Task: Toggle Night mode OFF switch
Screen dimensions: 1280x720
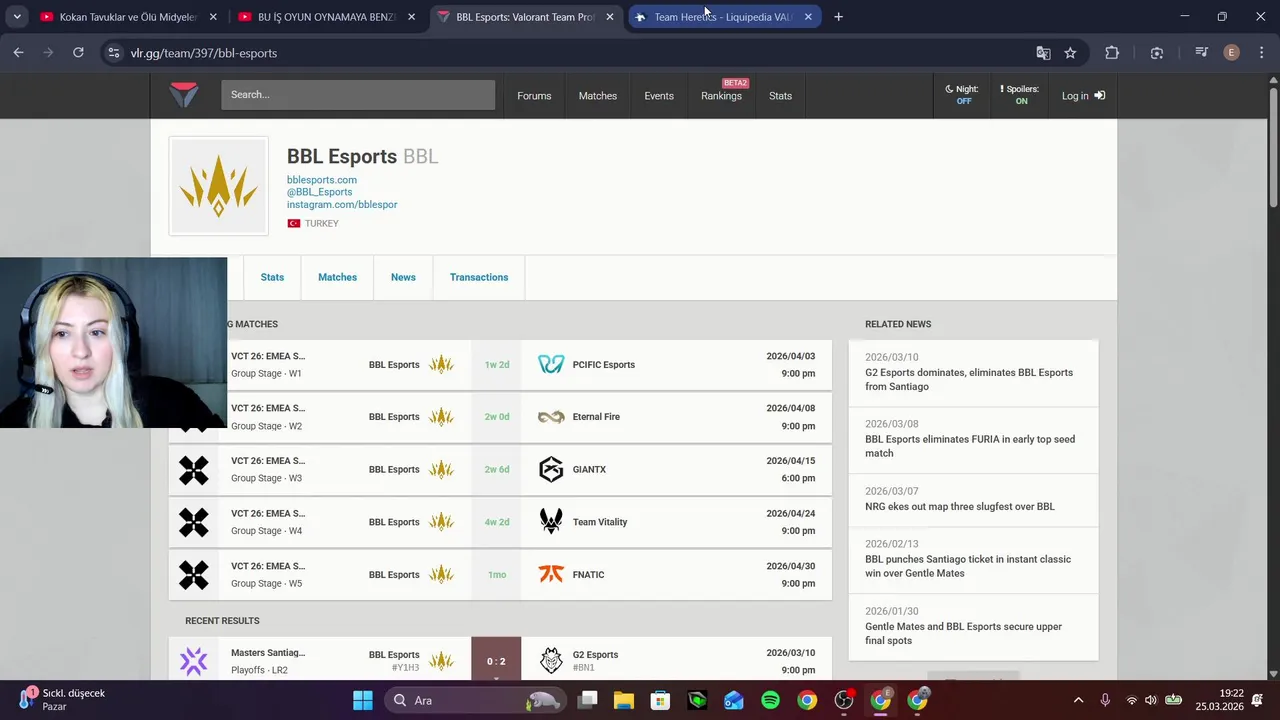Action: point(961,95)
